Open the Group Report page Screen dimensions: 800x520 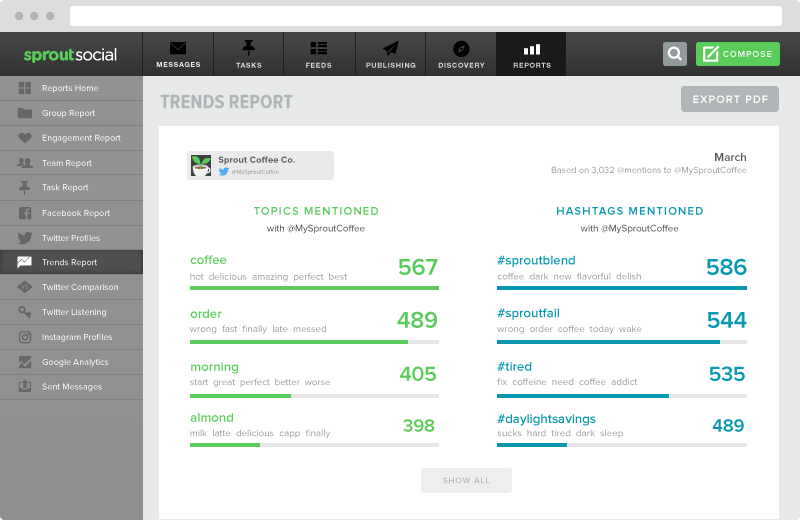pos(71,113)
